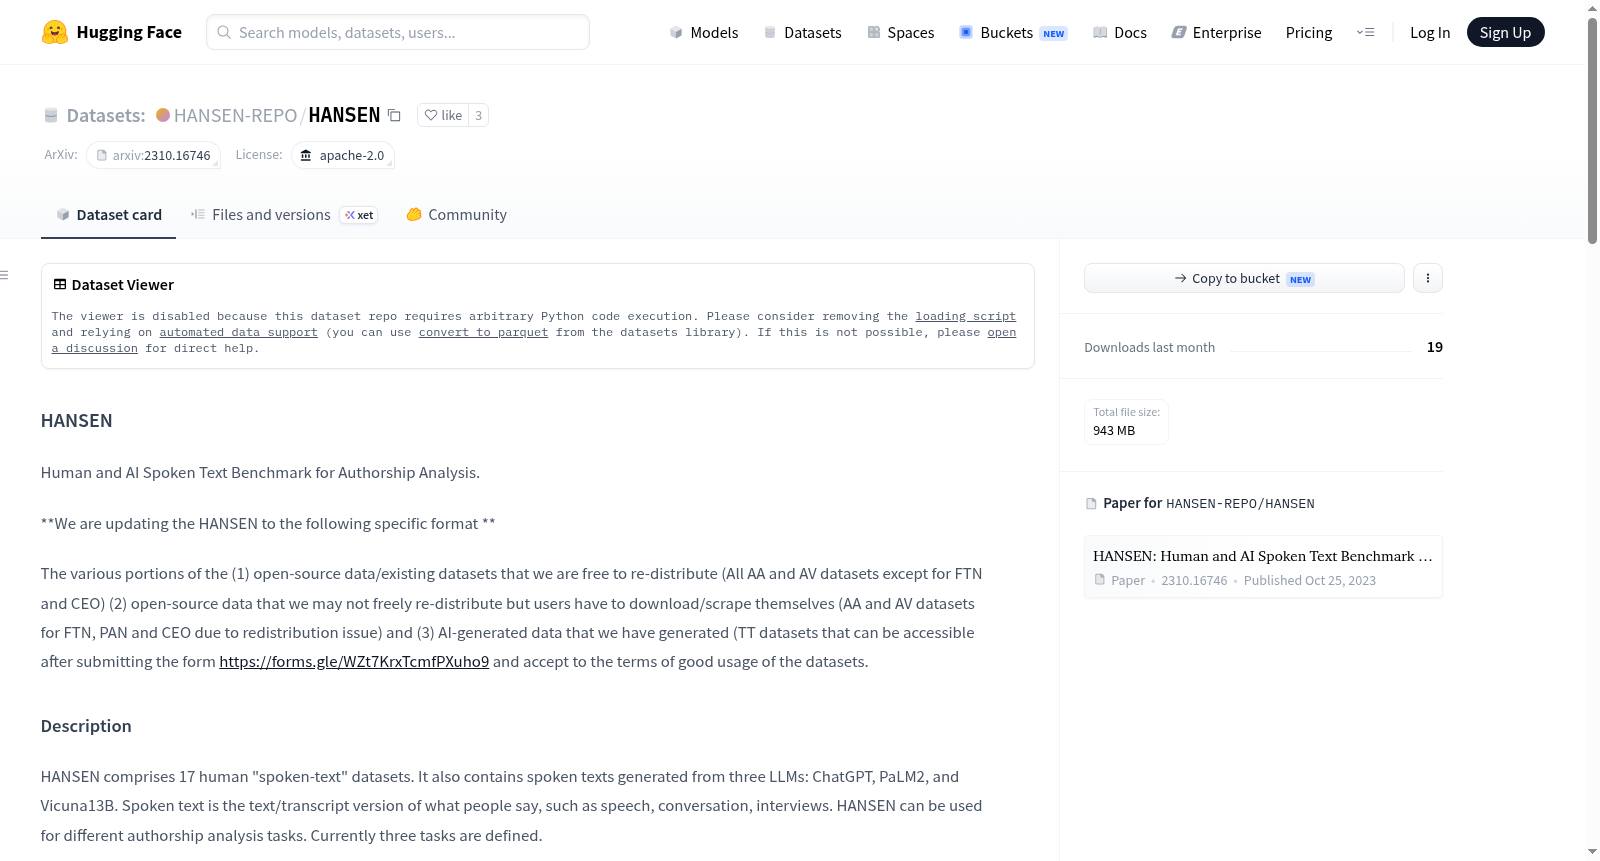Focus the search models, datasets, users field
Image resolution: width=1600 pixels, height=861 pixels.
click(398, 32)
